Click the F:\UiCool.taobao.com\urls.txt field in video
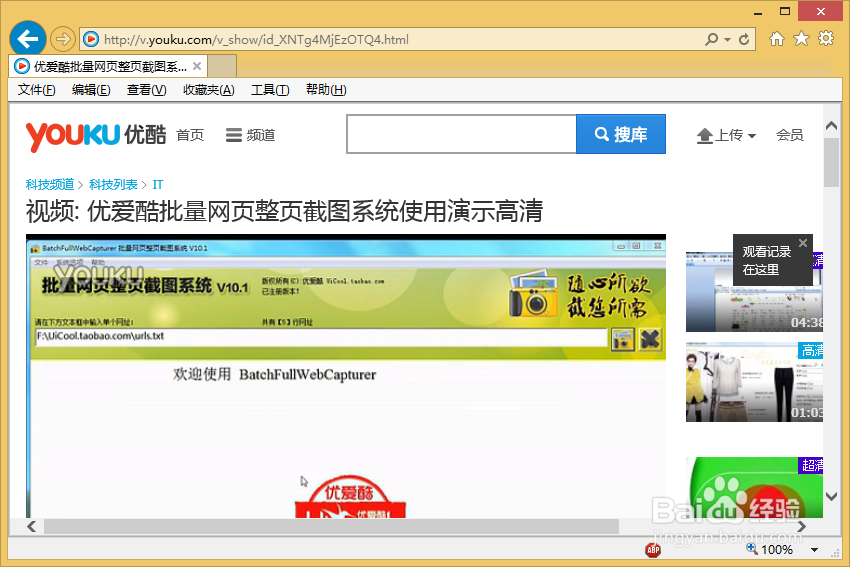This screenshot has height=567, width=850. point(320,337)
